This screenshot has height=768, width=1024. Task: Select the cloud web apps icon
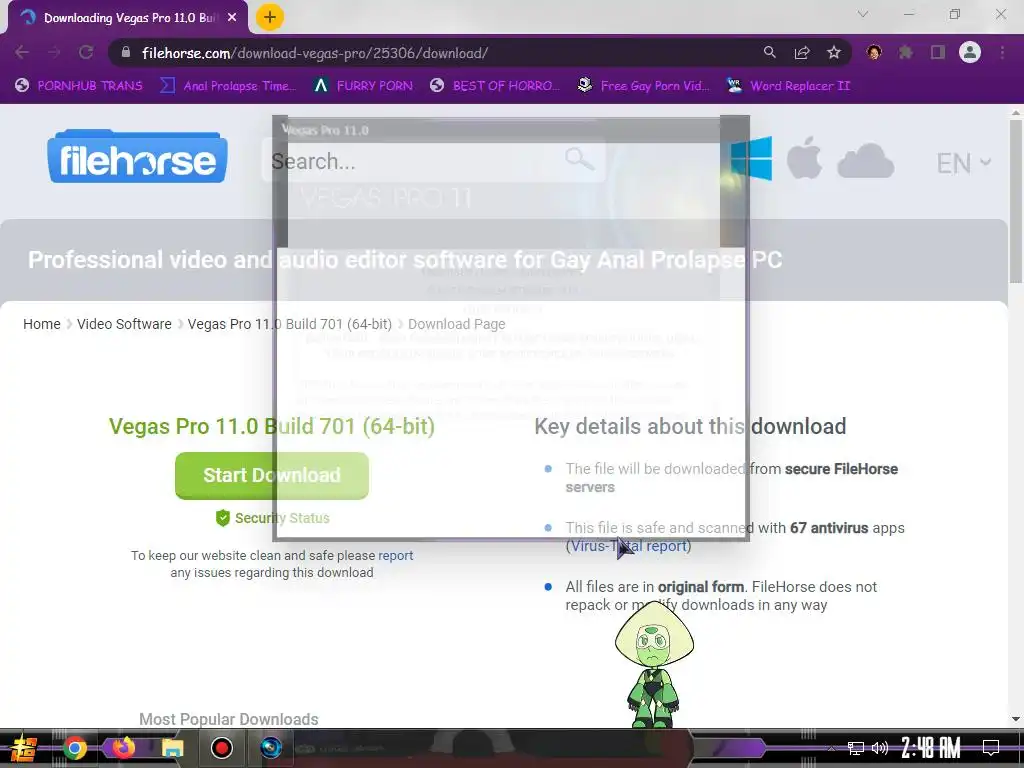[865, 160]
